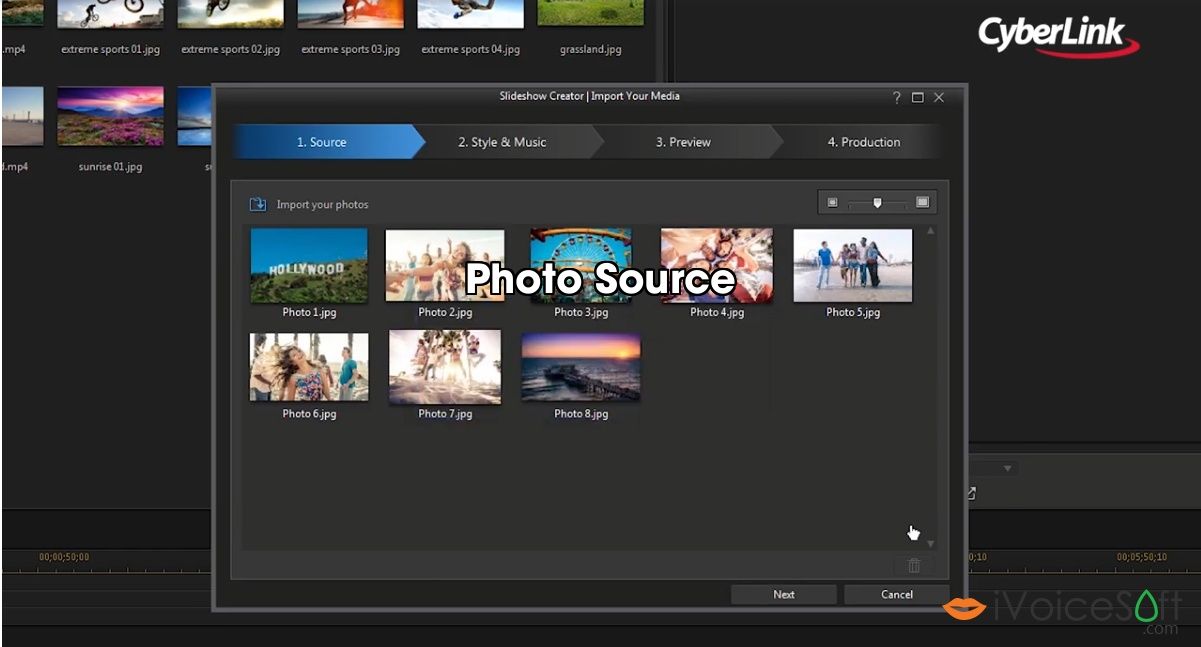Open the 4. Production step
The height and width of the screenshot is (647, 1201).
point(864,142)
